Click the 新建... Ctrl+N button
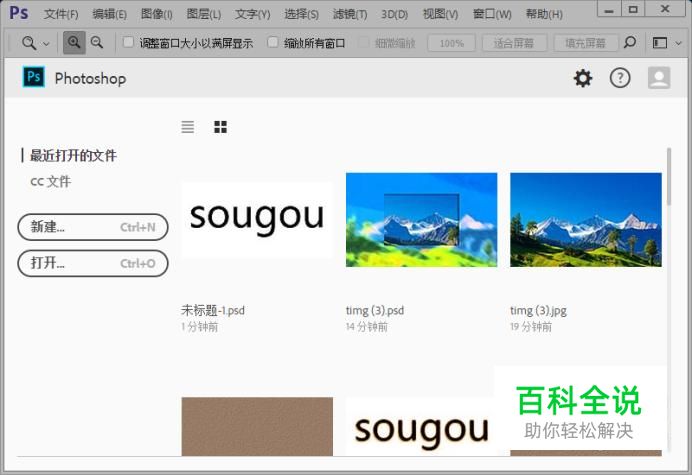The width and height of the screenshot is (692, 475). pyautogui.click(x=93, y=227)
